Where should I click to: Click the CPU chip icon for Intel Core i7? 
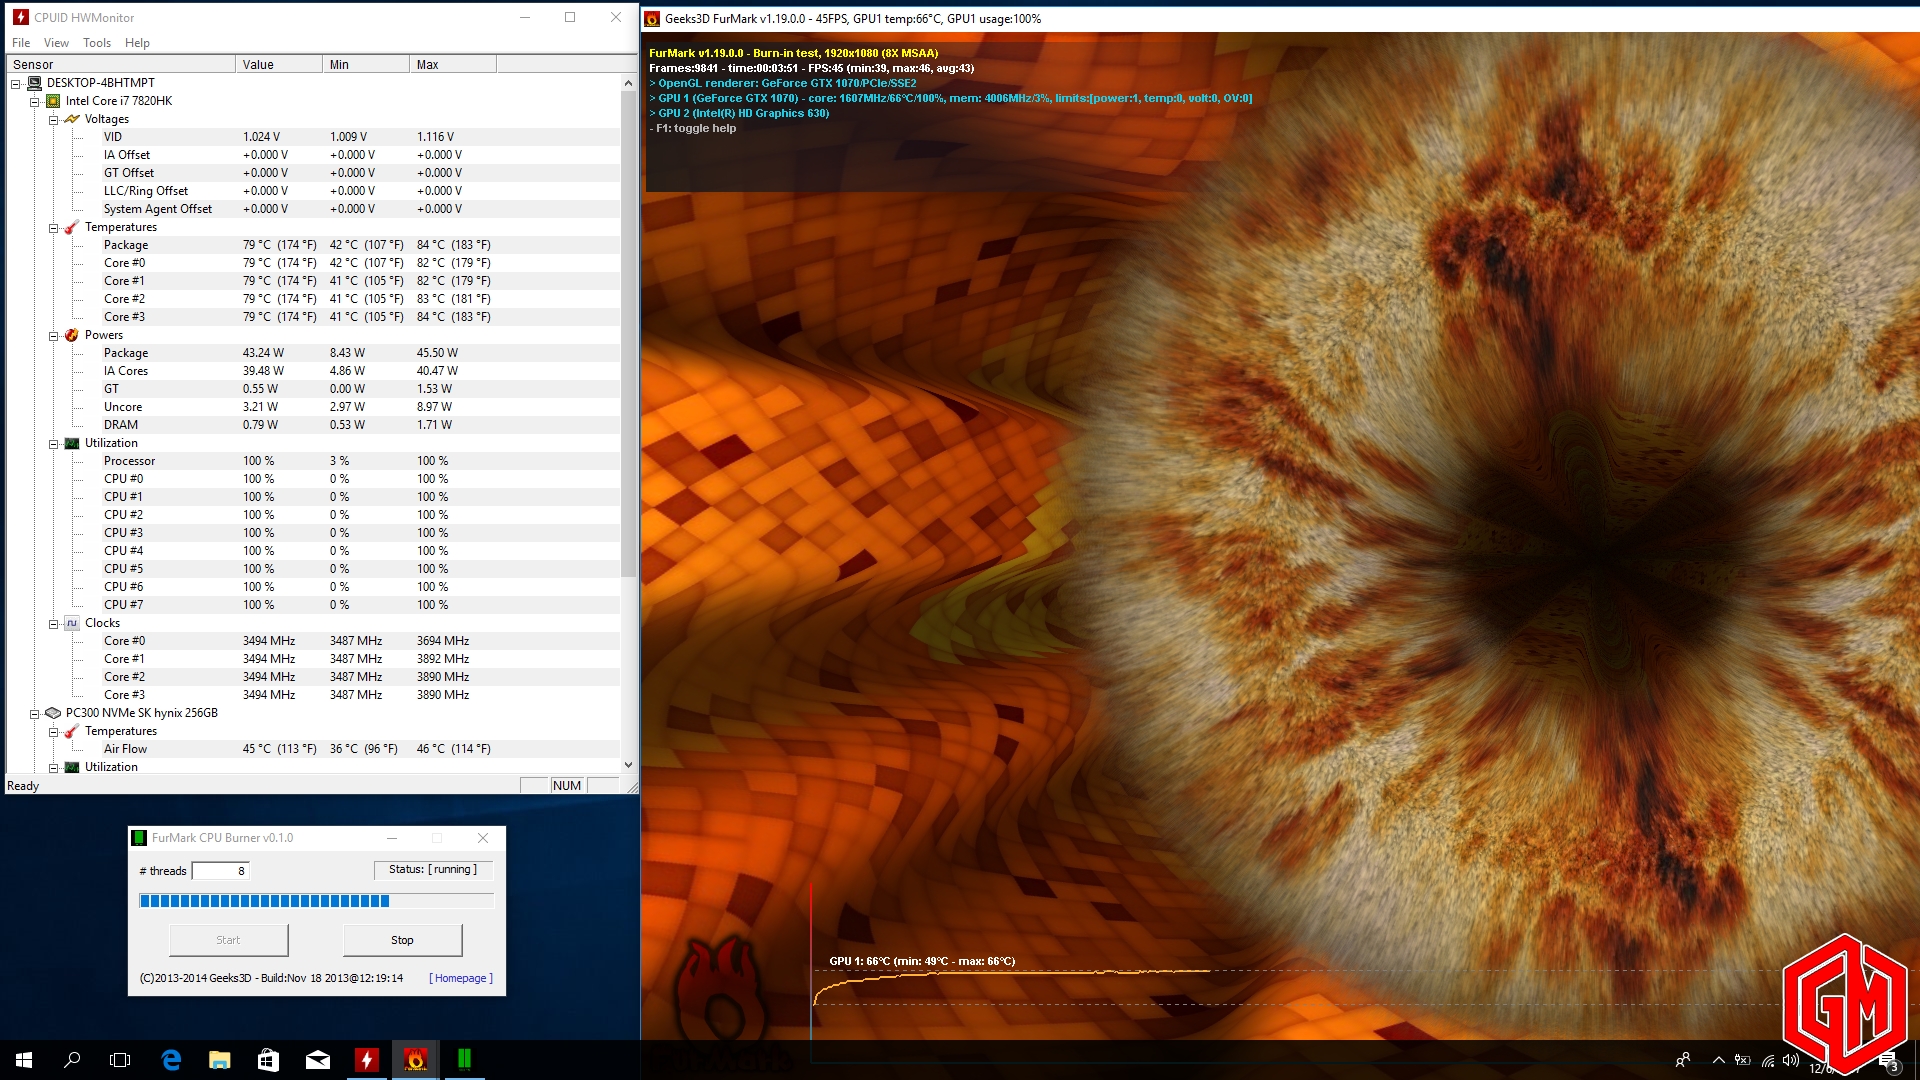(x=53, y=101)
